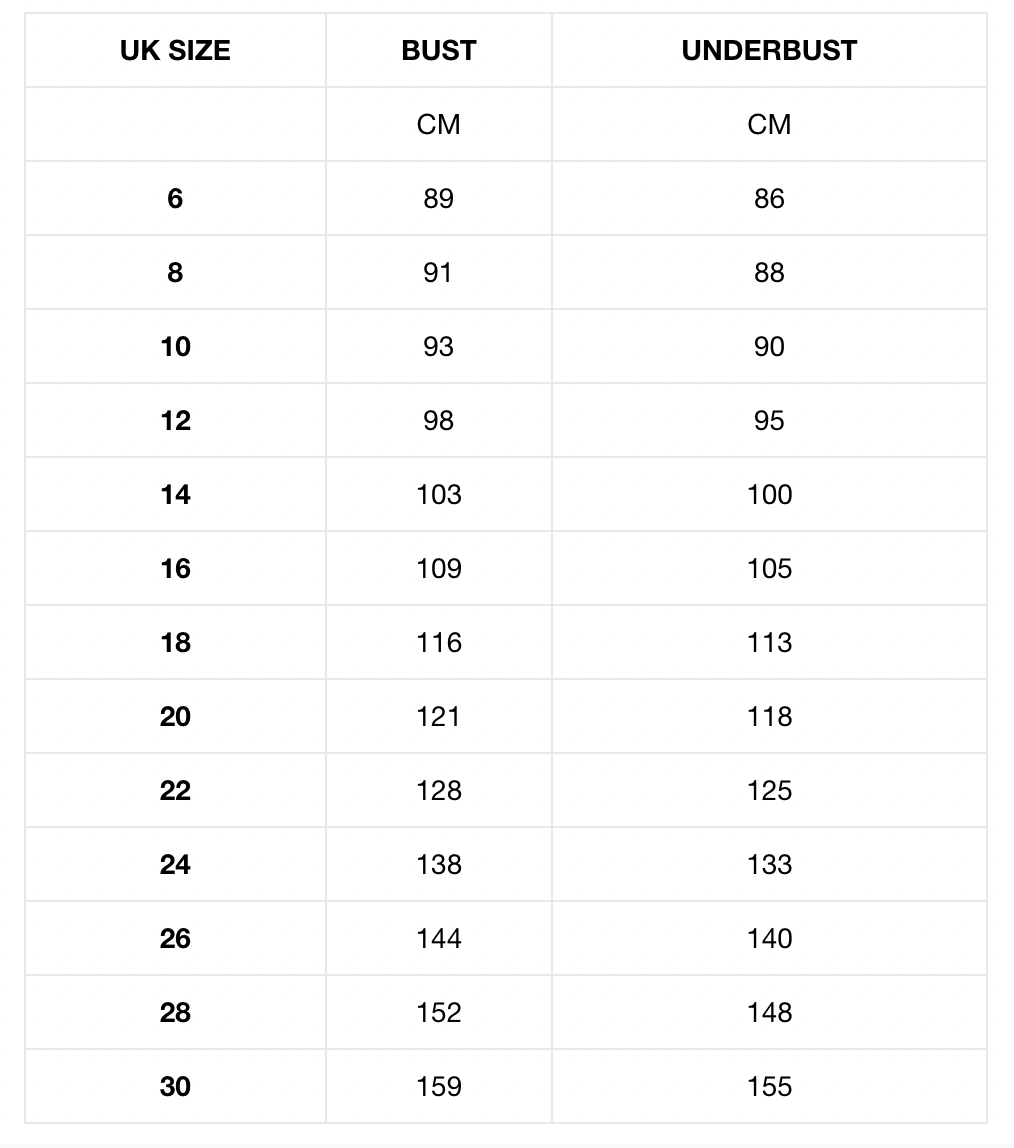Select underbust value 113
The height and width of the screenshot is (1148, 1014).
[x=769, y=642]
